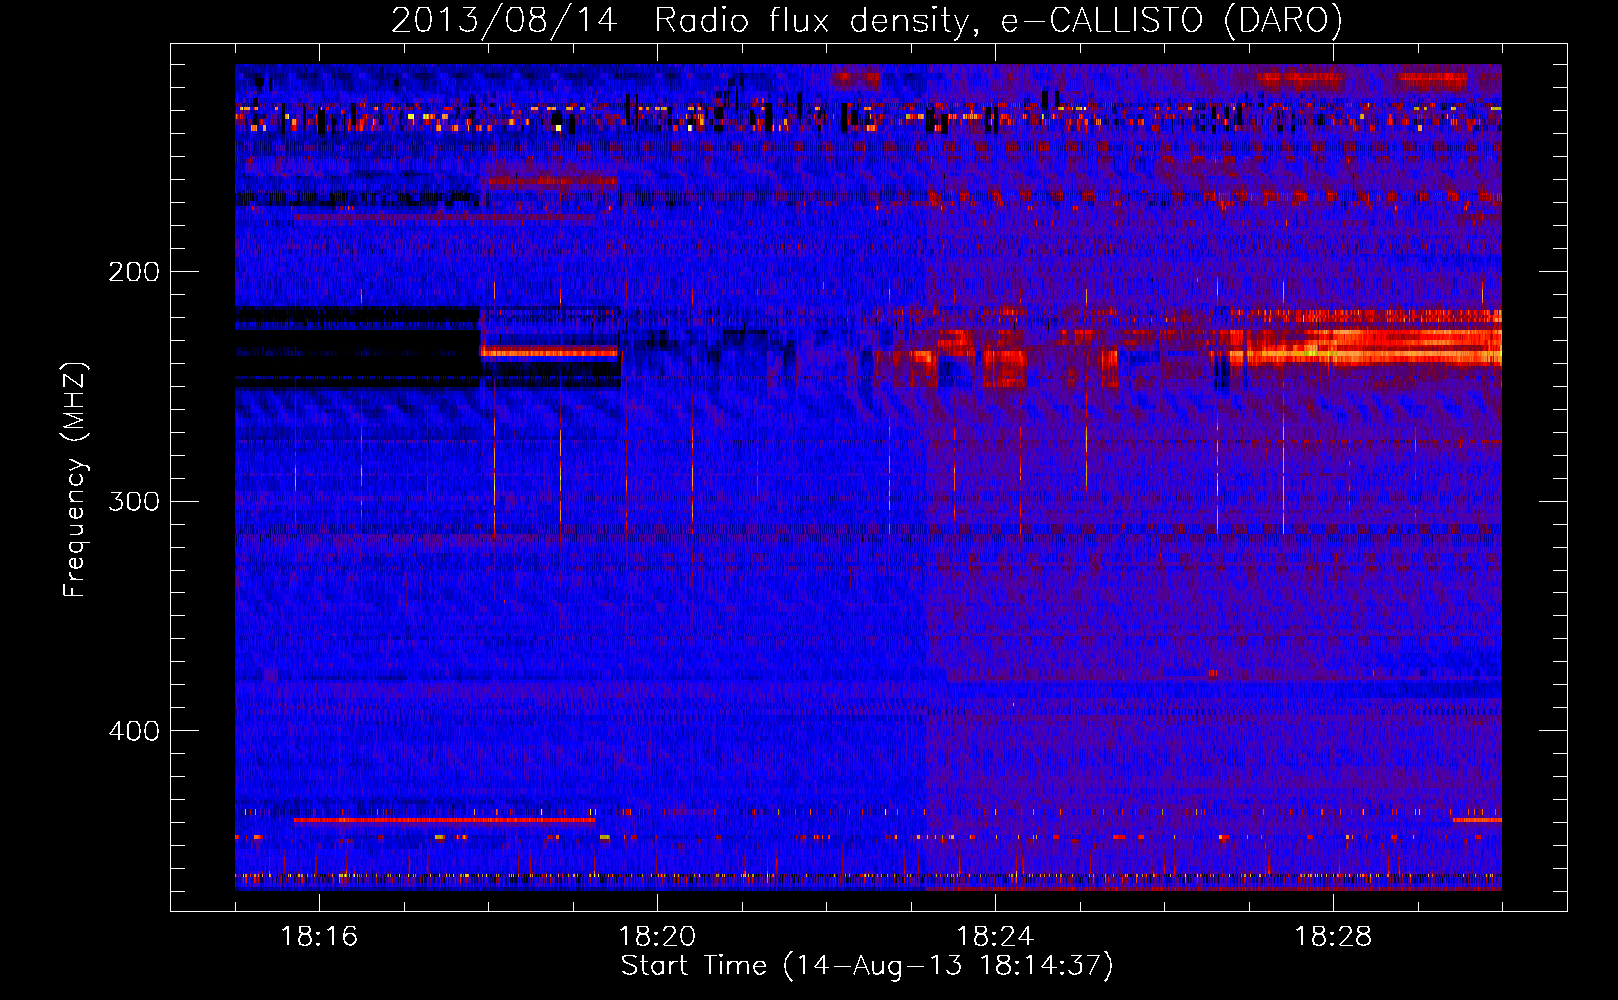Click the long red horizontal line below 400 MHz
This screenshot has height=1000, width=1618.
point(444,820)
